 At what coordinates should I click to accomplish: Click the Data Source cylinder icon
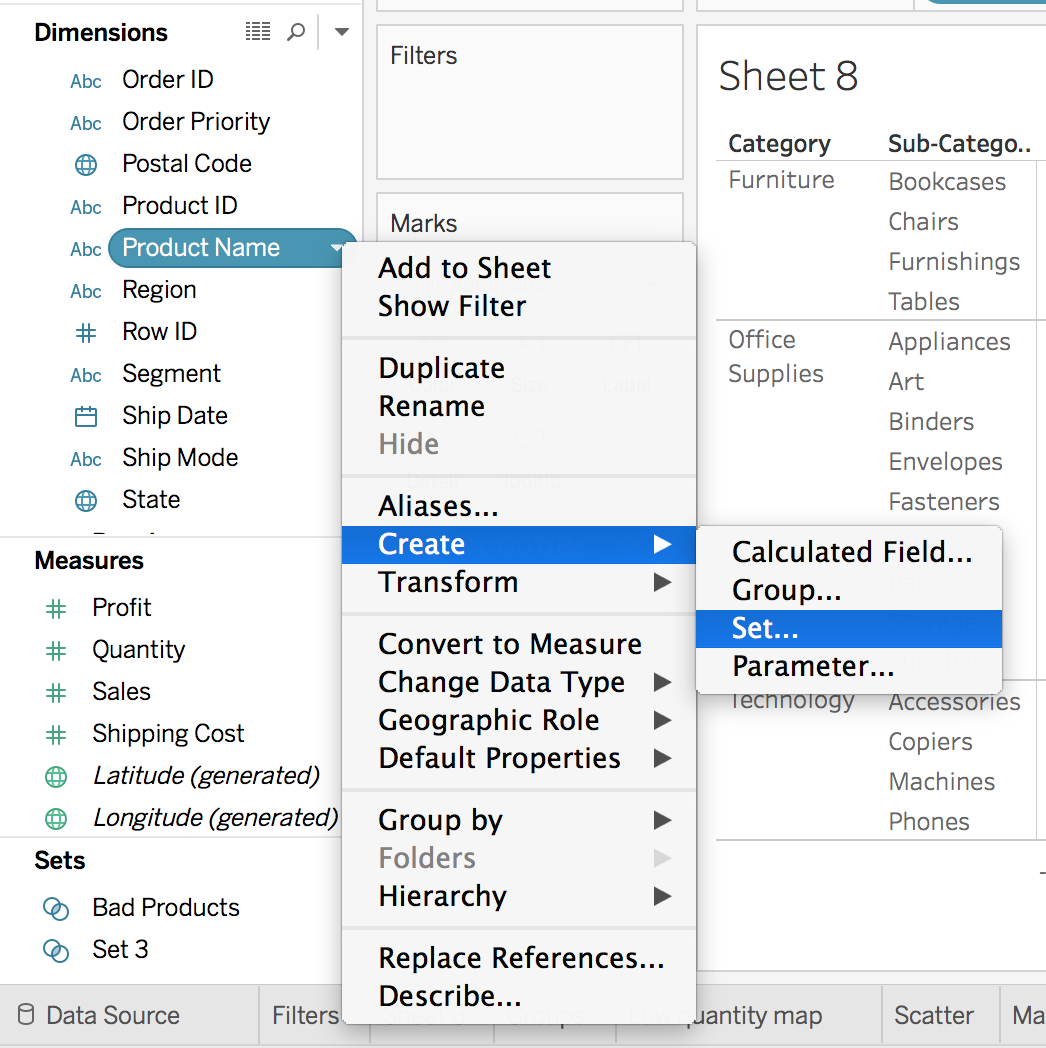[27, 1015]
